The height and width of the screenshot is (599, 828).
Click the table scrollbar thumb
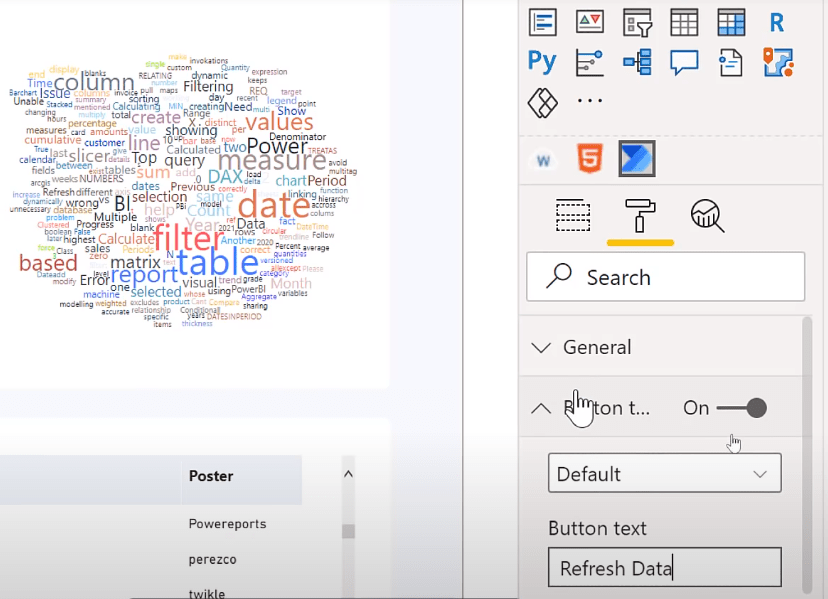pos(348,531)
